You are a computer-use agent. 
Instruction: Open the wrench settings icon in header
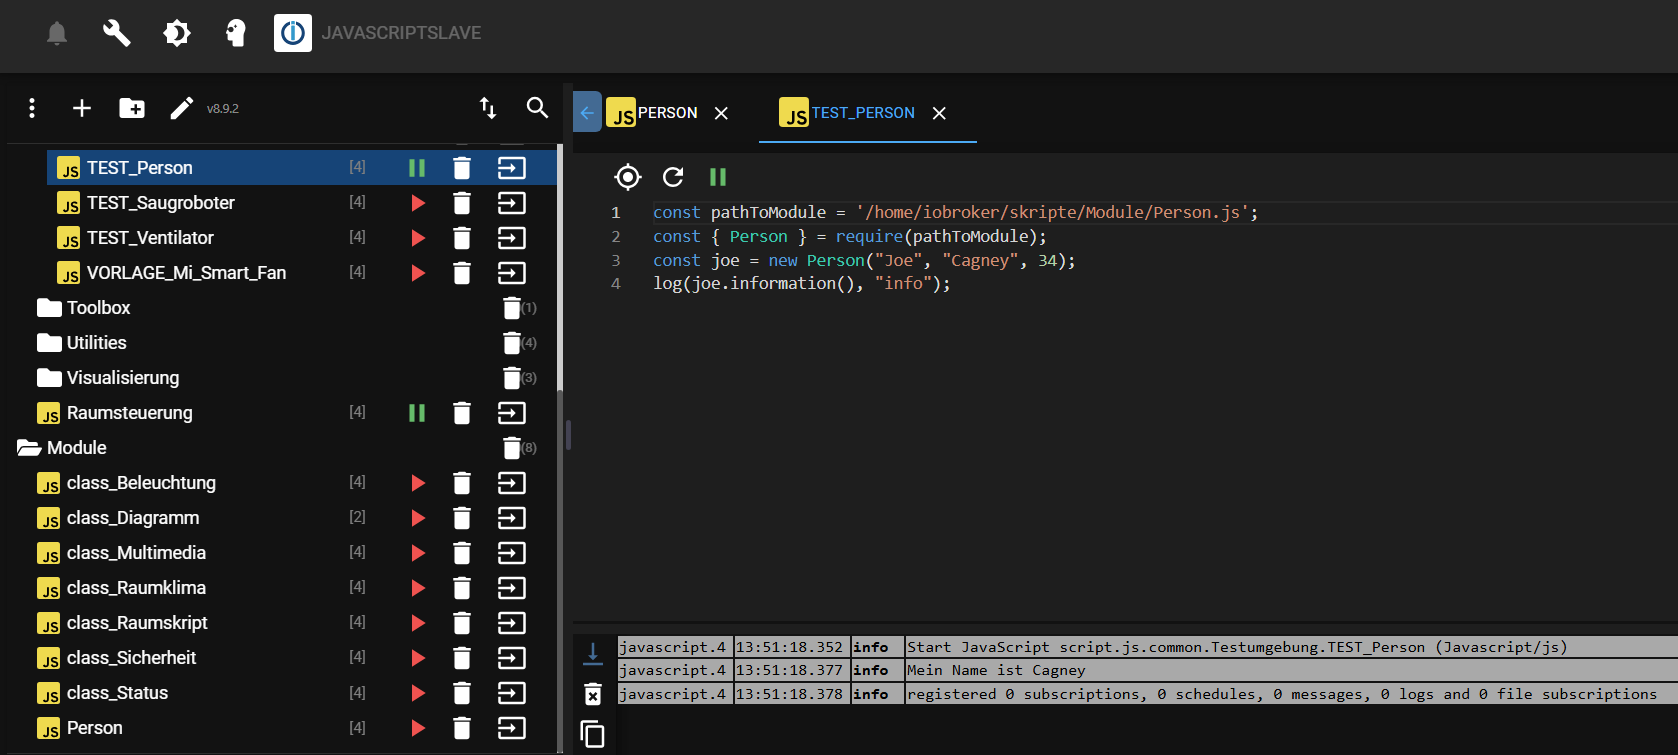117,33
